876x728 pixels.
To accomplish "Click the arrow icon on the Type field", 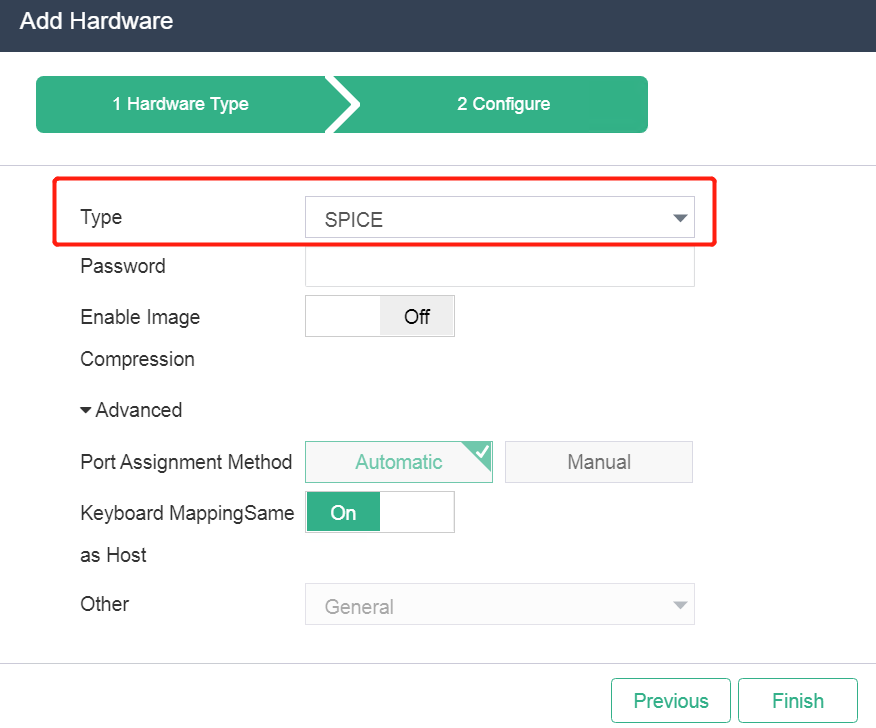I will coord(680,218).
